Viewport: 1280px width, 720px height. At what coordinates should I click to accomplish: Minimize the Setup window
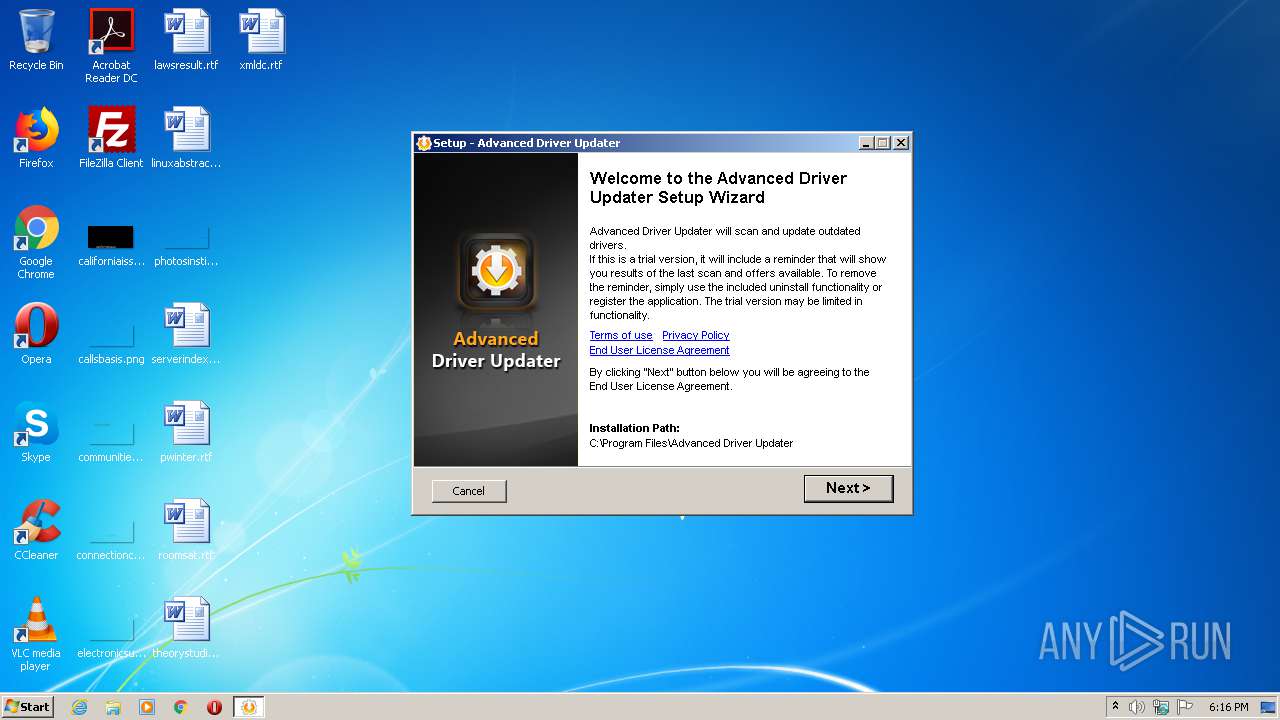866,143
